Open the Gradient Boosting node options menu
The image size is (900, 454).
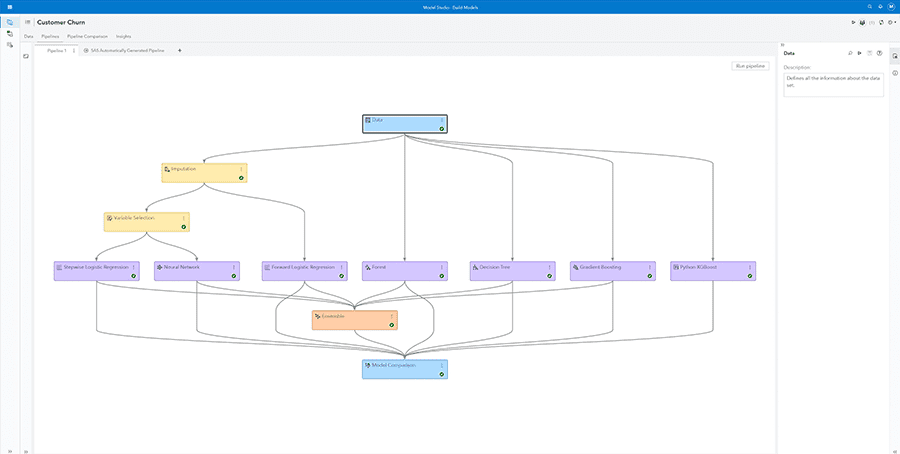pyautogui.click(x=650, y=267)
